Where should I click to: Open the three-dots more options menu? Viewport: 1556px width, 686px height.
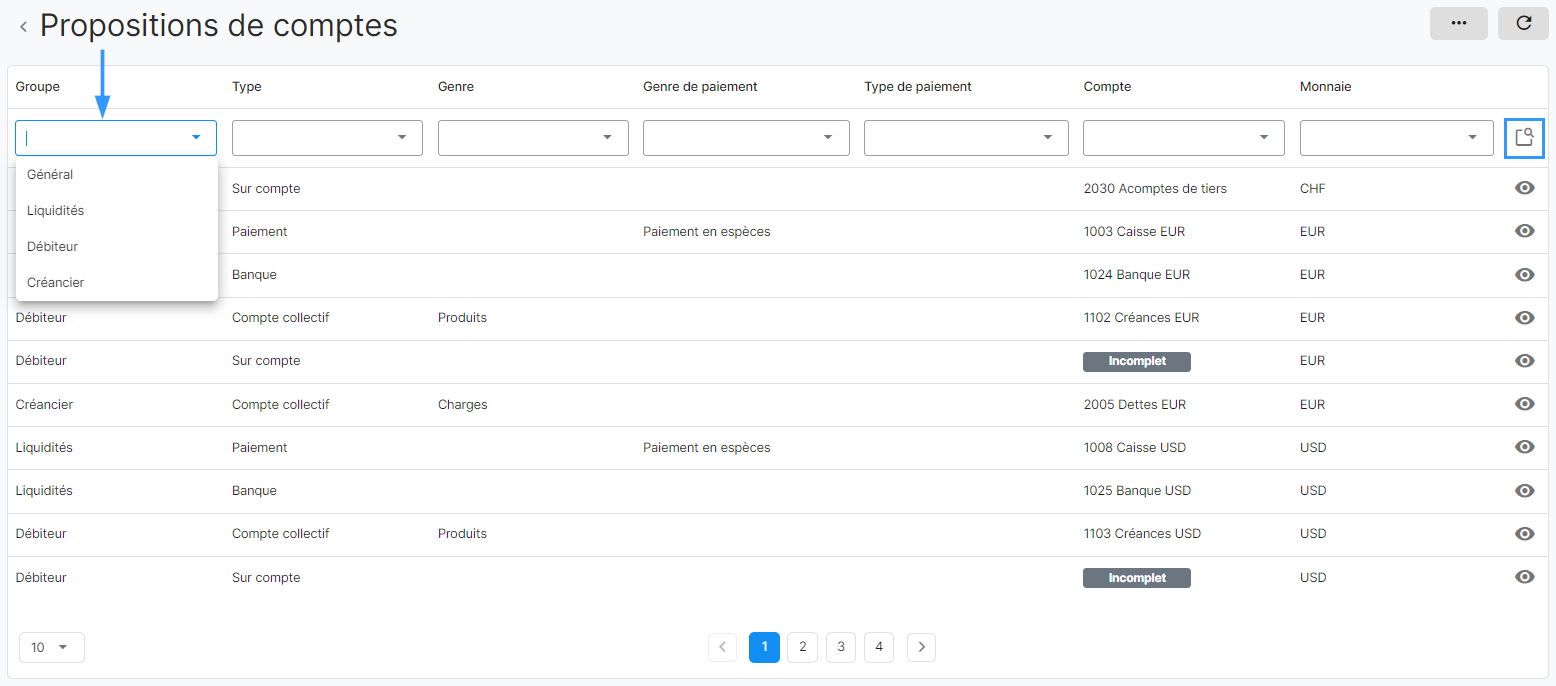pos(1459,23)
